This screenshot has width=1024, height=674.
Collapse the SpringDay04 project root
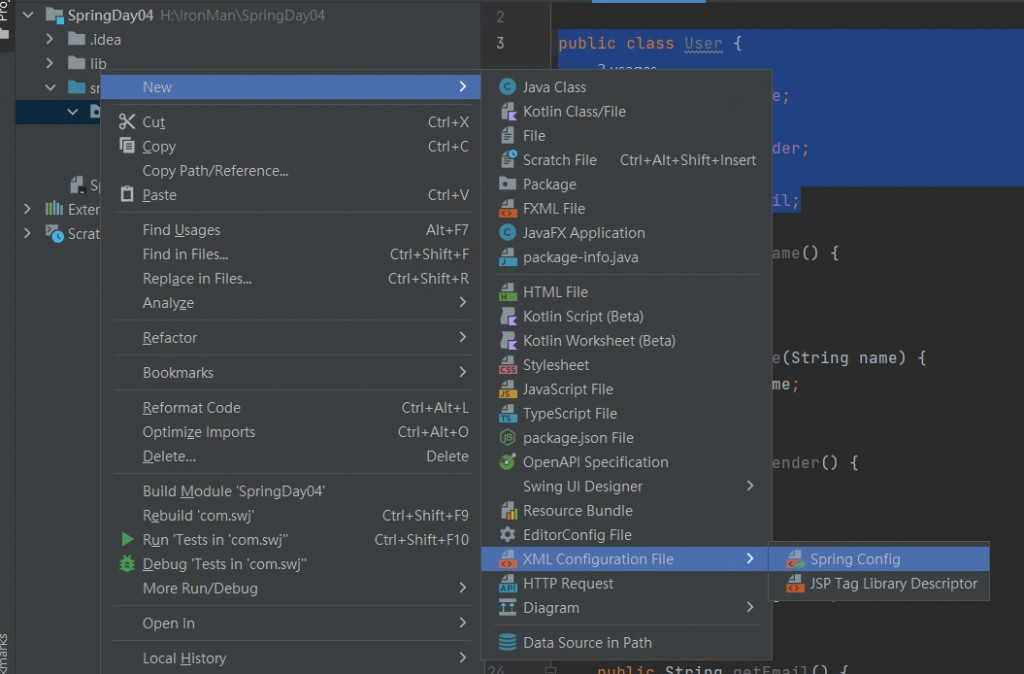28,15
